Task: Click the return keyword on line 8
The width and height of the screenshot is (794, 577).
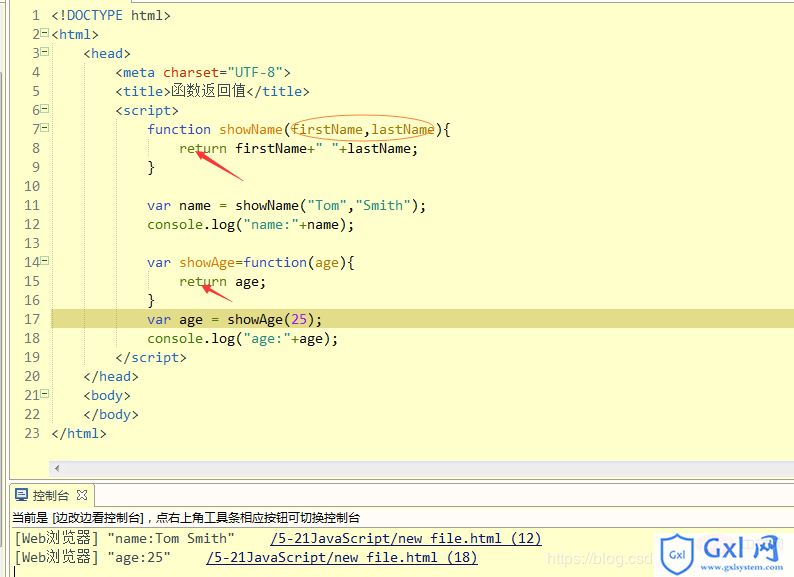Action: point(203,149)
